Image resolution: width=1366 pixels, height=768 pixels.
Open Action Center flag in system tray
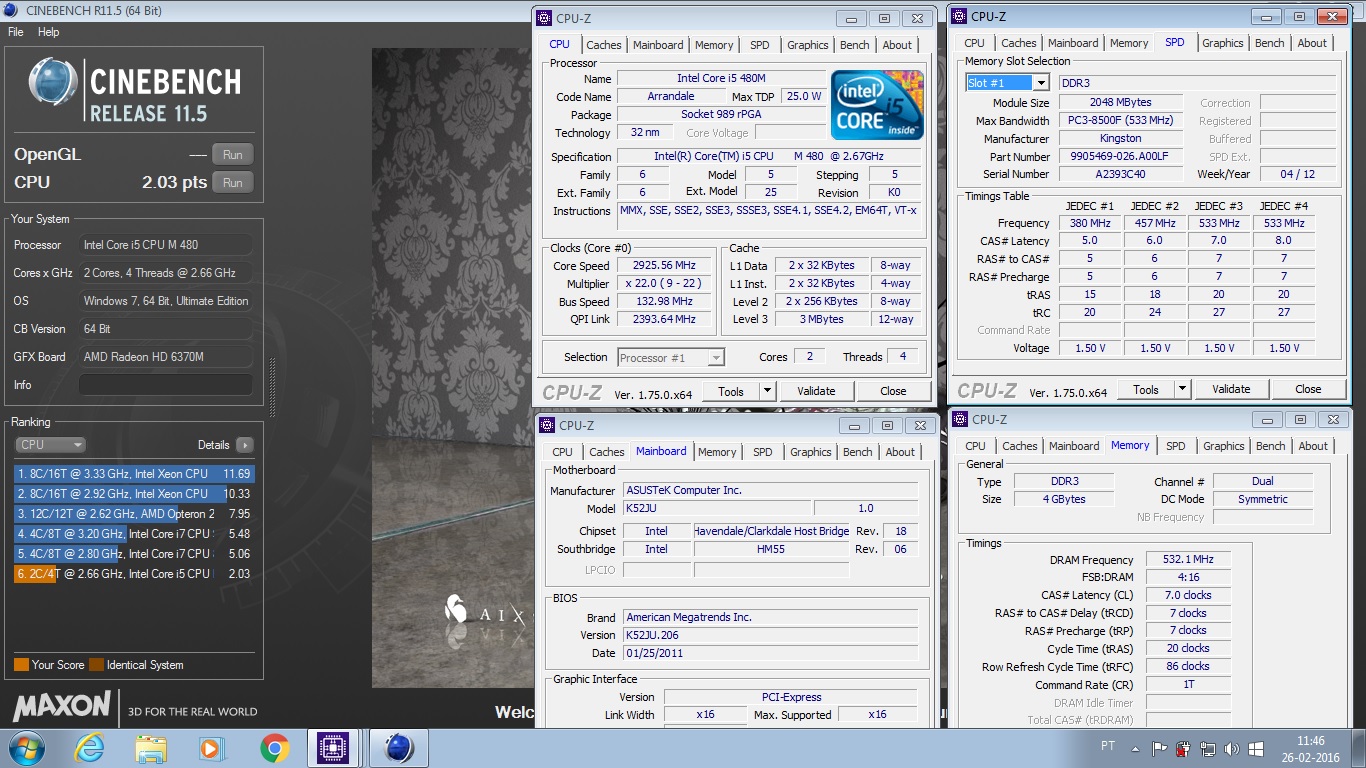click(x=1159, y=748)
